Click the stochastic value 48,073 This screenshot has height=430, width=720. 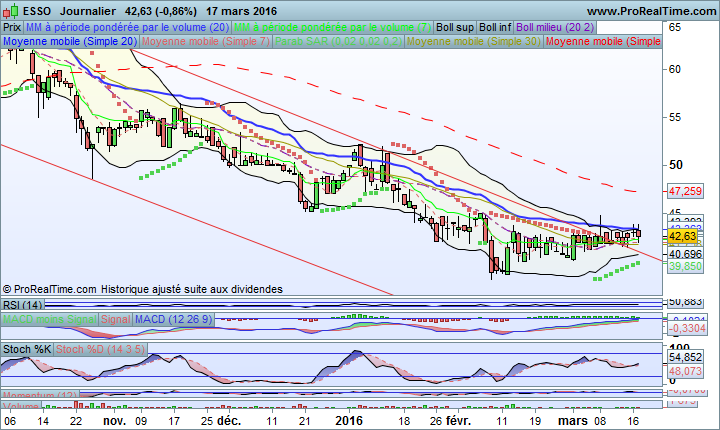(x=685, y=371)
